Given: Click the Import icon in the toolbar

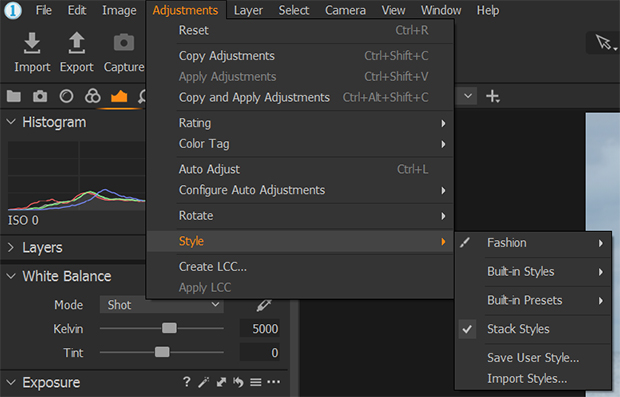Looking at the screenshot, I should 32,43.
